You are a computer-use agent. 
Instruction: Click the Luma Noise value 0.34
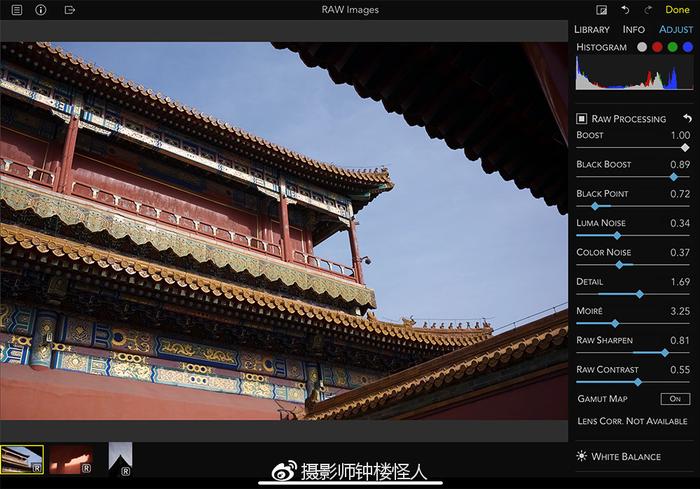click(680, 223)
